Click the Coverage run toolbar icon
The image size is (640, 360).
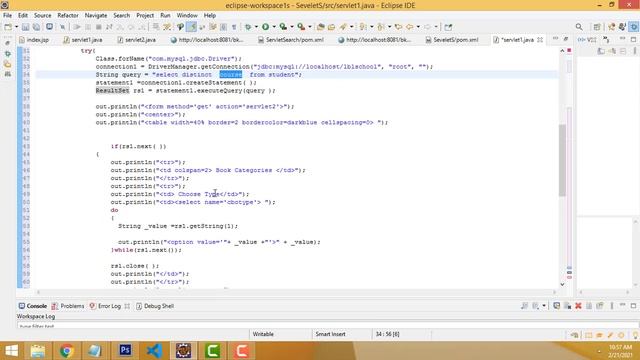pyautogui.click(x=283, y=27)
